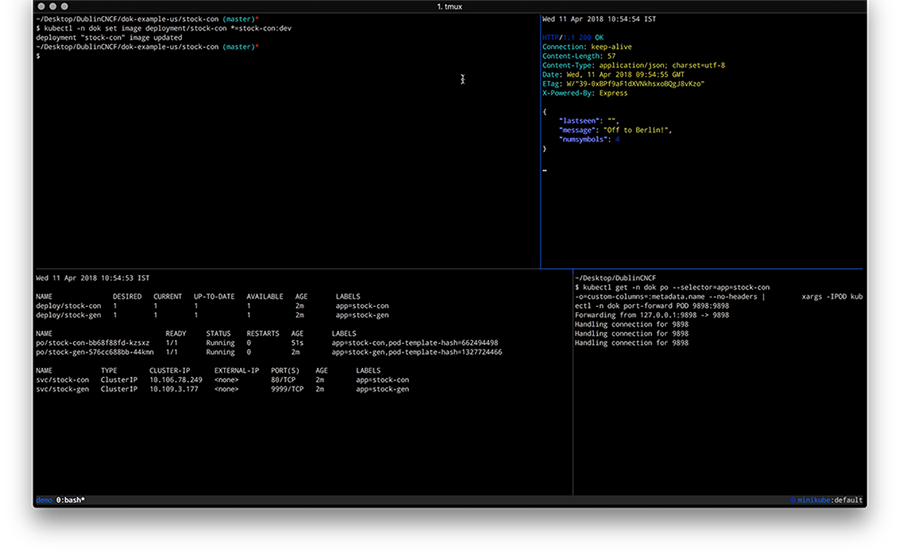Click the 10.109.3.177 cluster IP
The height and width of the screenshot is (555, 900).
173,389
